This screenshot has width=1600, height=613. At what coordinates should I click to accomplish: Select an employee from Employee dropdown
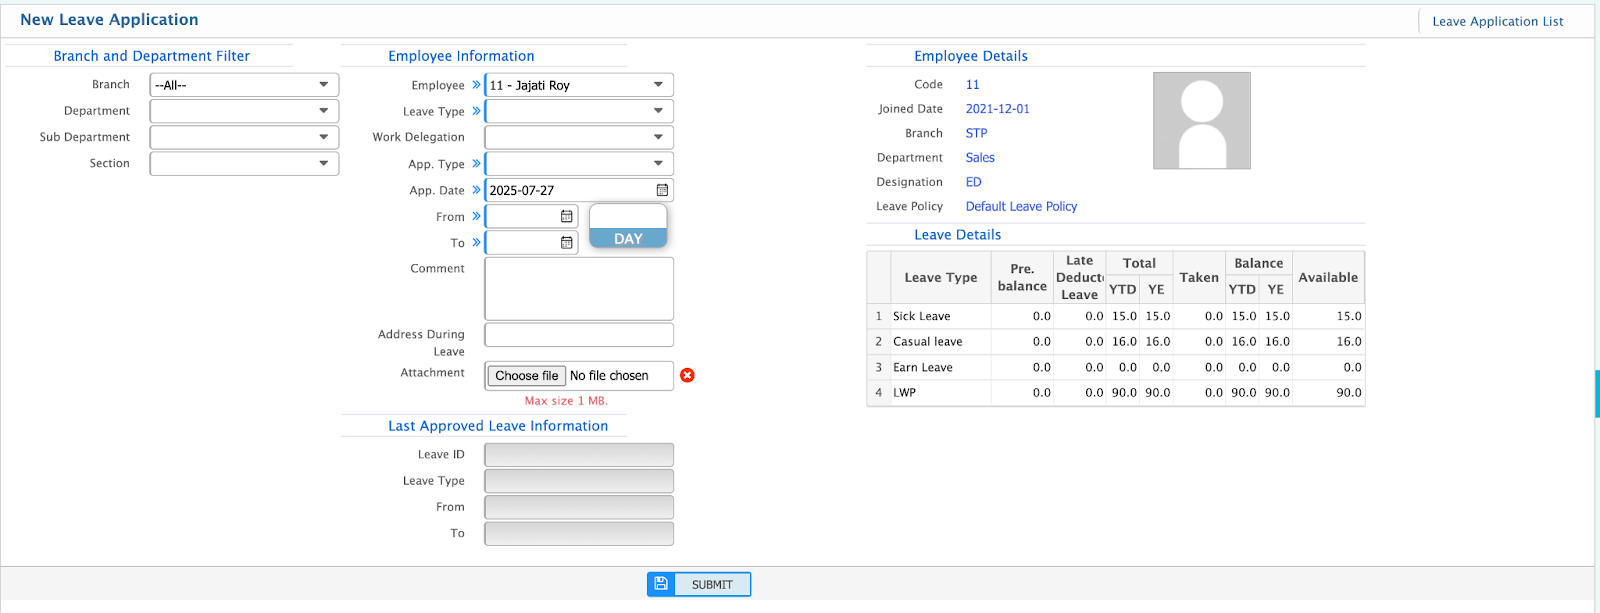click(x=578, y=85)
